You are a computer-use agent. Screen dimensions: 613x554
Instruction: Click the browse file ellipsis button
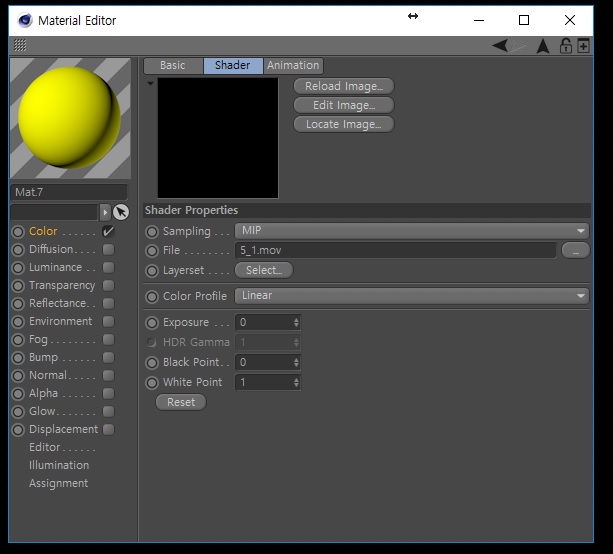575,251
